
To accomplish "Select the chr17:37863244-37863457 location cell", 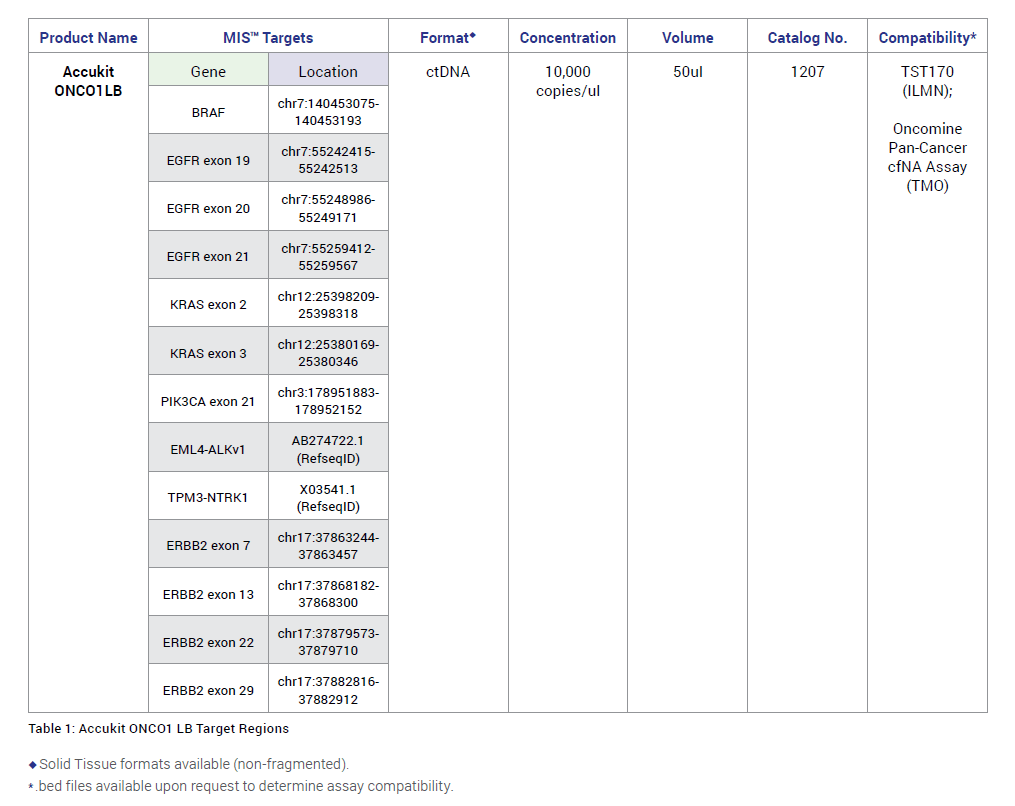I will tap(328, 544).
